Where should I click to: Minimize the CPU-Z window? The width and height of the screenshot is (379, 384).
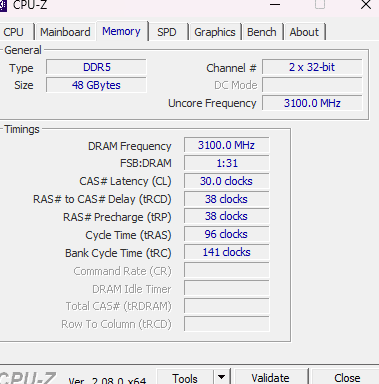tap(275, 5)
